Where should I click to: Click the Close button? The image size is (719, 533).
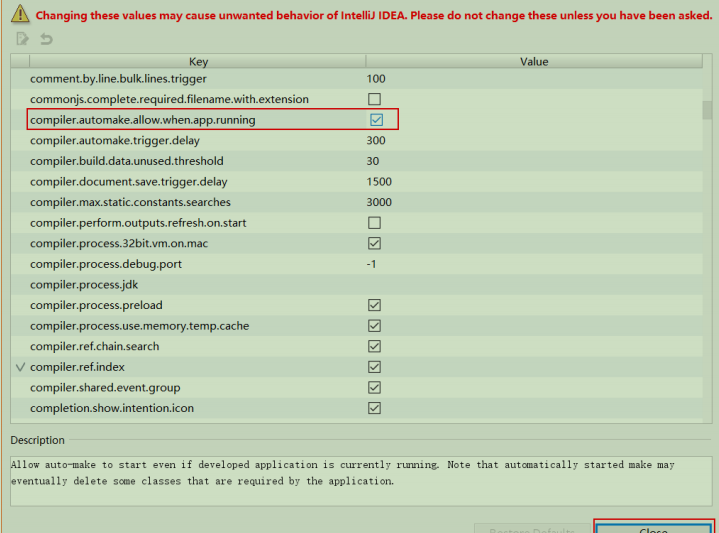click(653, 528)
